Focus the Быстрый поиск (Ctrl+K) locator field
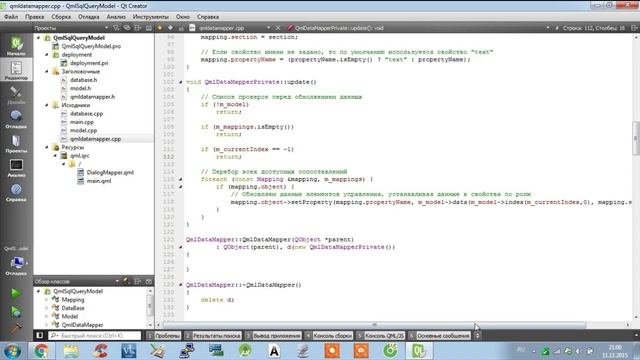The image size is (640, 360). pos(95,336)
